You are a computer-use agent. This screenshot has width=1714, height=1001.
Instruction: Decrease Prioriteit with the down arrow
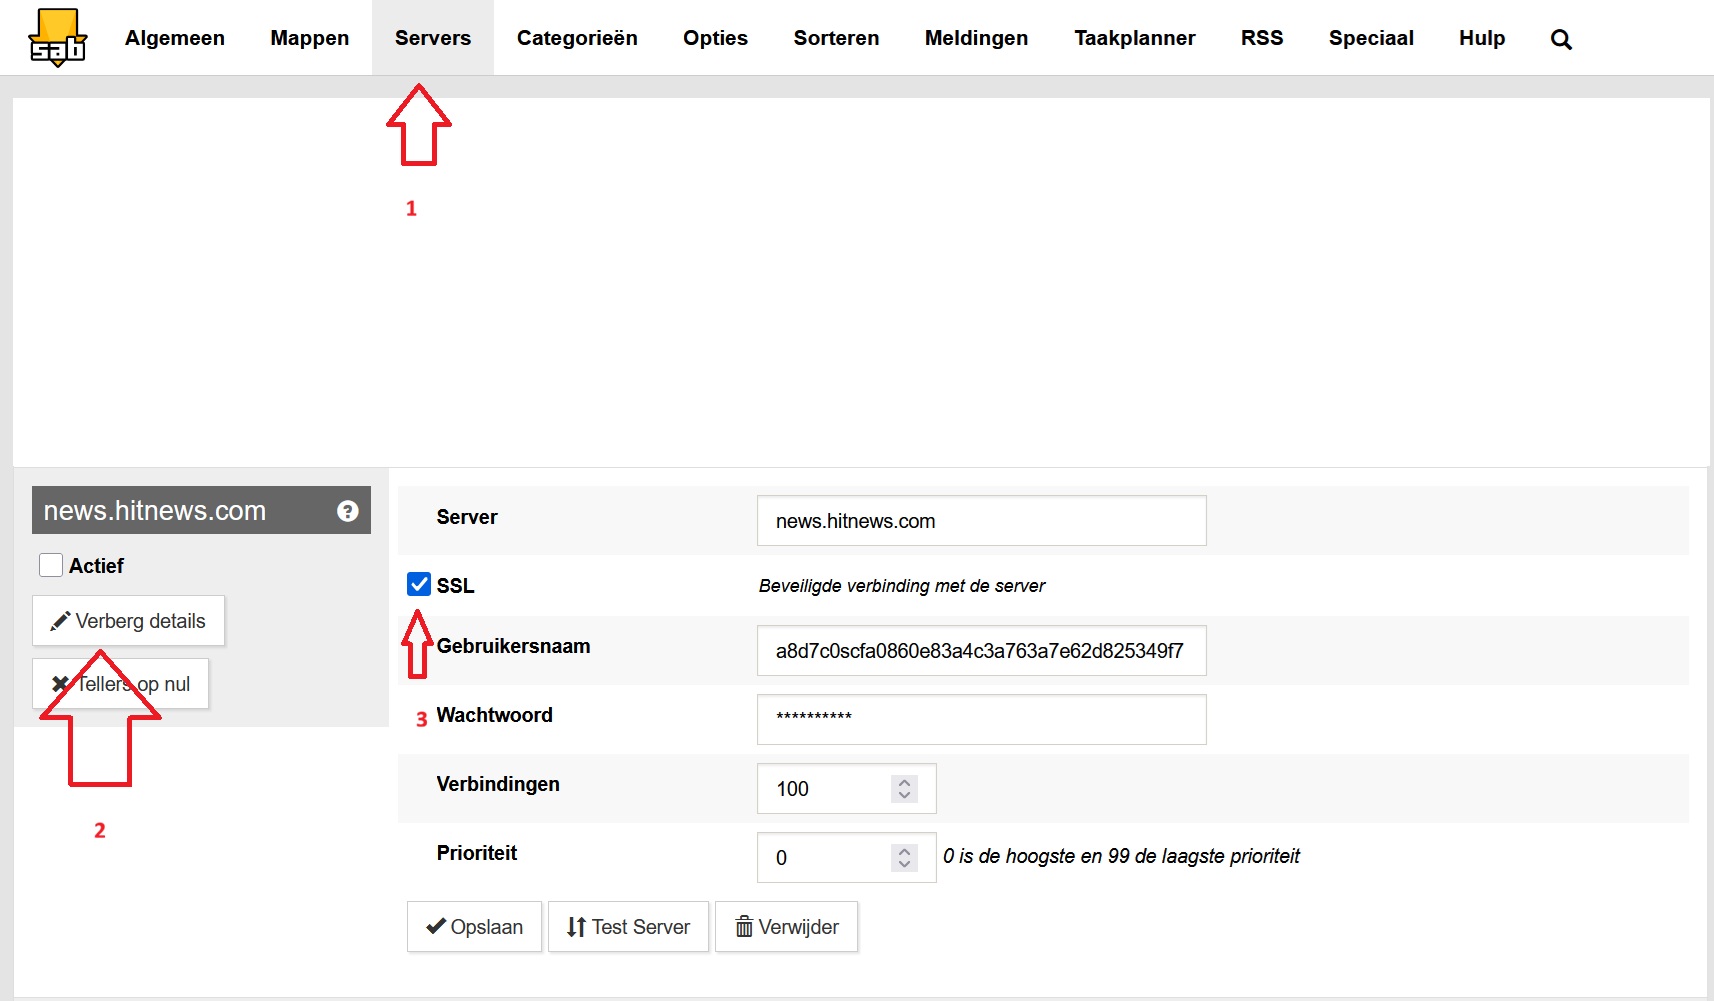[x=904, y=865]
